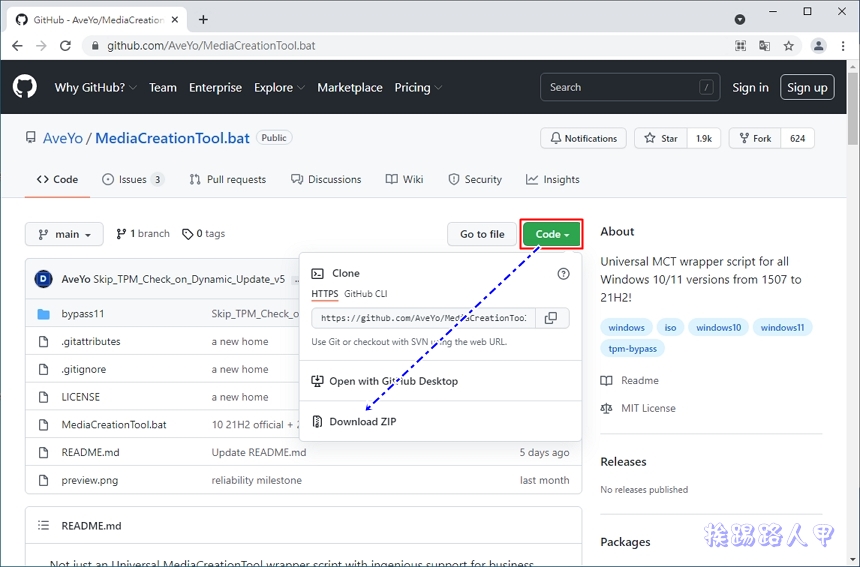
Task: View the 1 branch link
Action: point(143,234)
